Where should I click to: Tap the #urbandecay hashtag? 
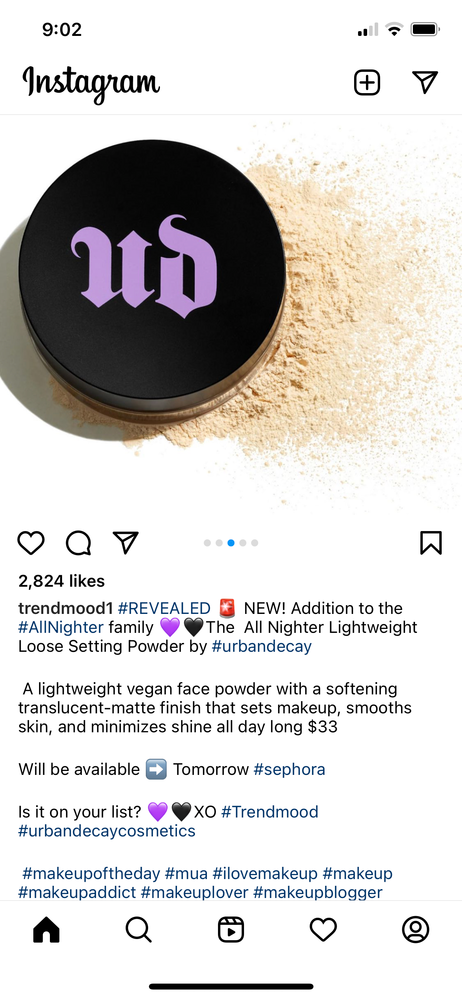[x=261, y=647]
